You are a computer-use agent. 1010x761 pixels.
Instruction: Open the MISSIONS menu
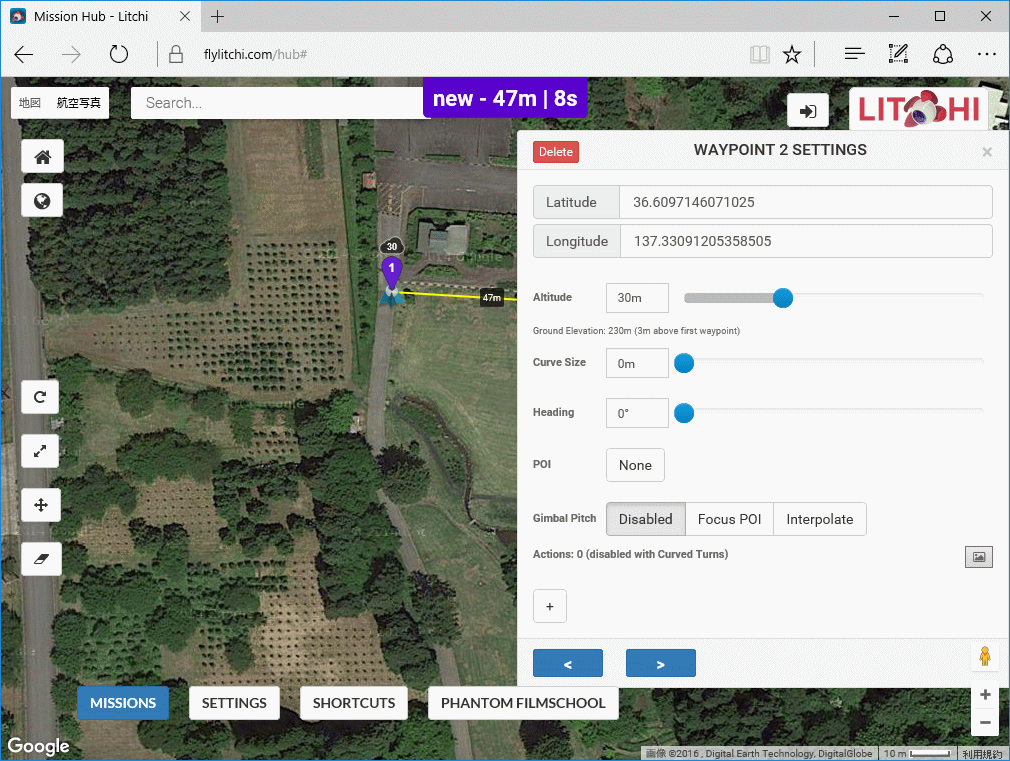coord(123,703)
